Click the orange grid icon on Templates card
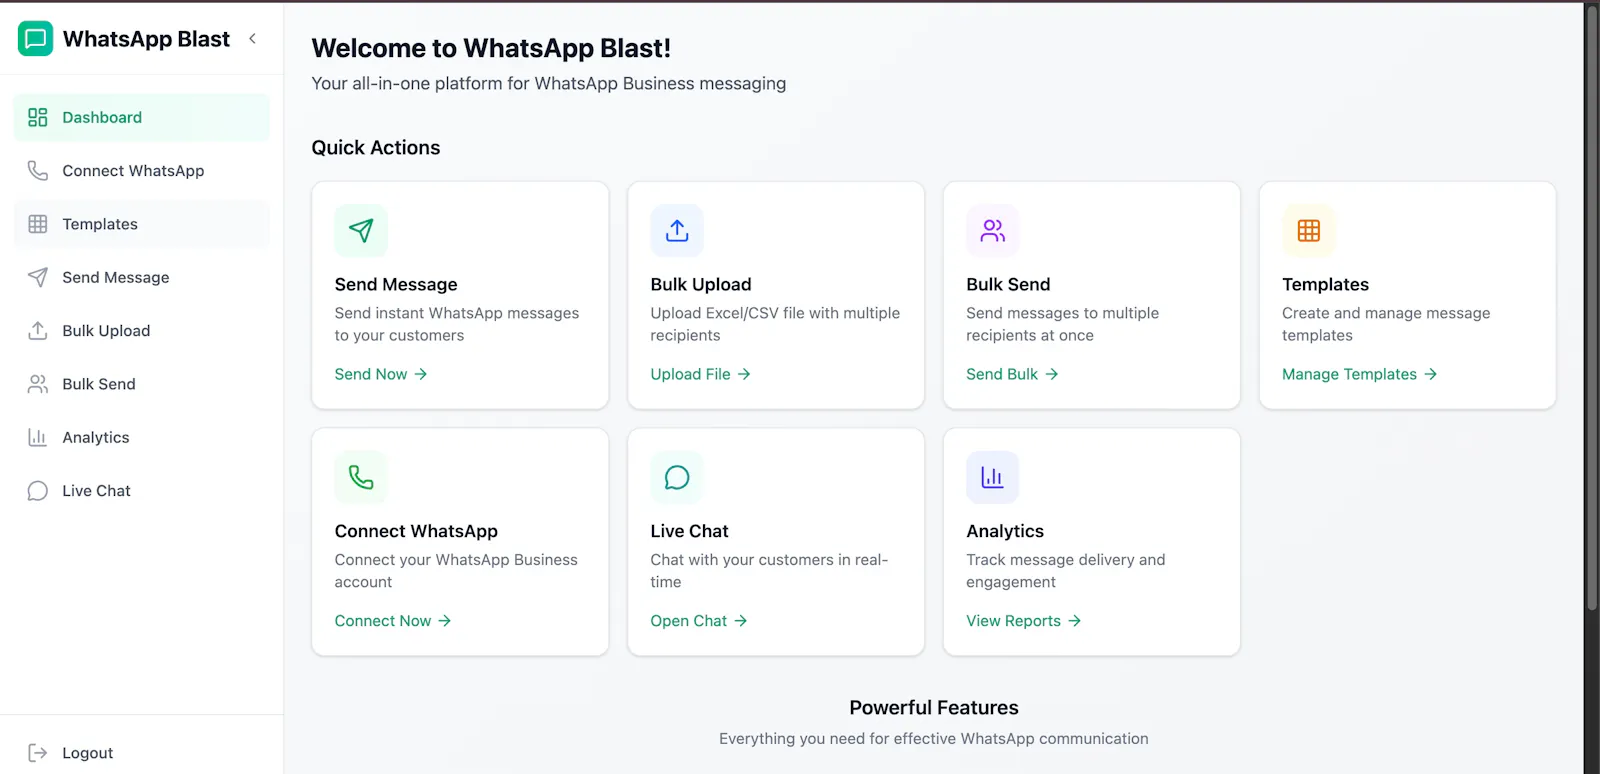 pyautogui.click(x=1309, y=231)
